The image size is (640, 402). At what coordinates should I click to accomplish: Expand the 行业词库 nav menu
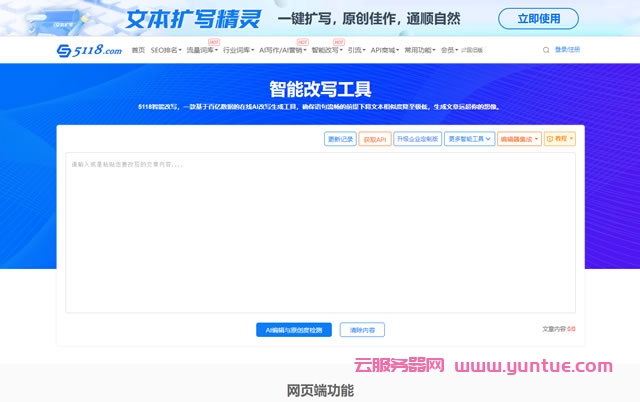coord(238,50)
